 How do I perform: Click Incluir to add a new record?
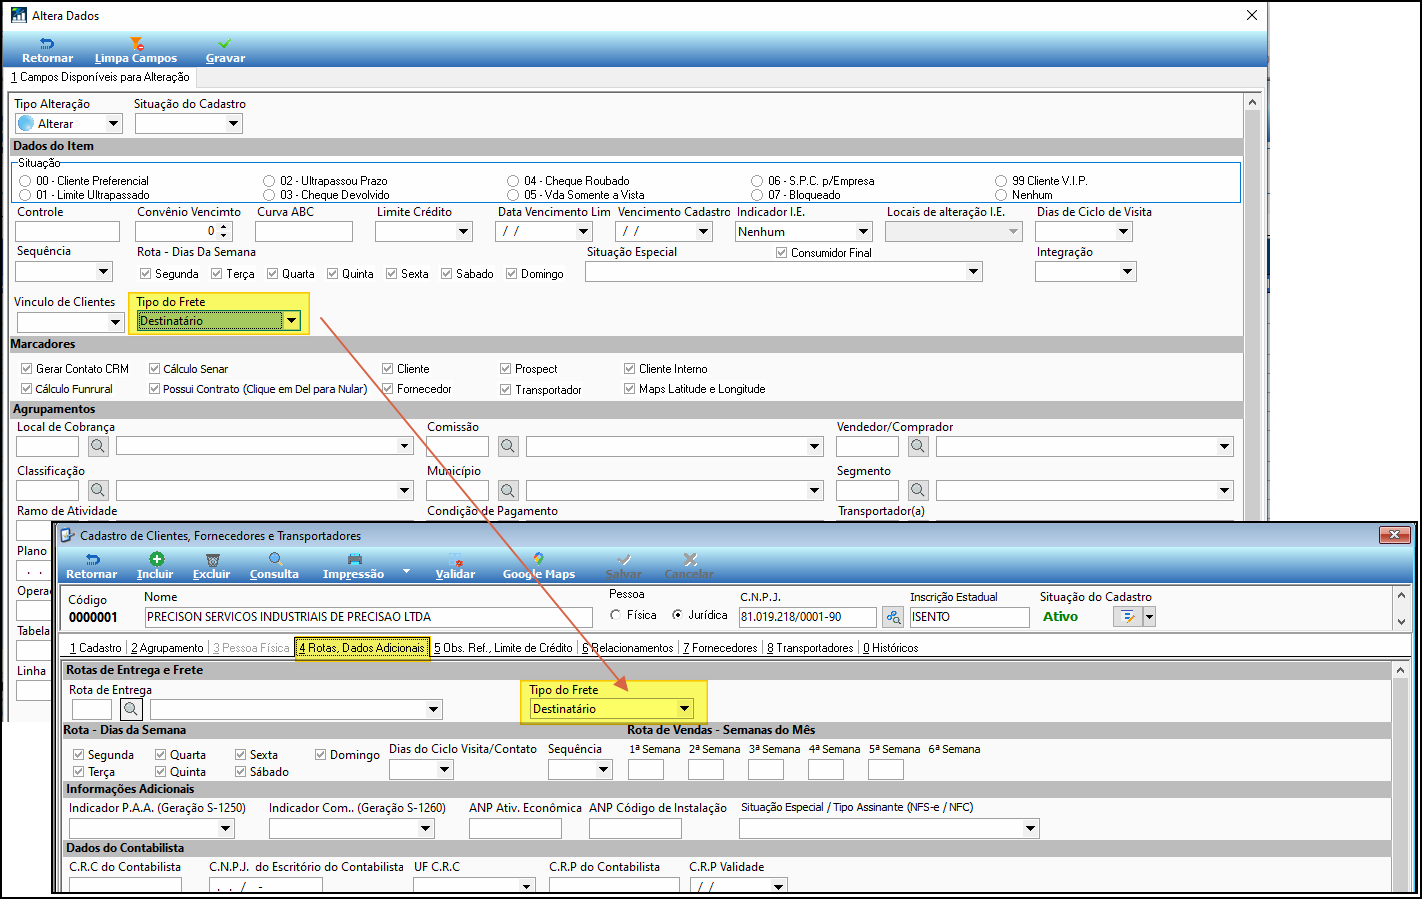pyautogui.click(x=155, y=567)
